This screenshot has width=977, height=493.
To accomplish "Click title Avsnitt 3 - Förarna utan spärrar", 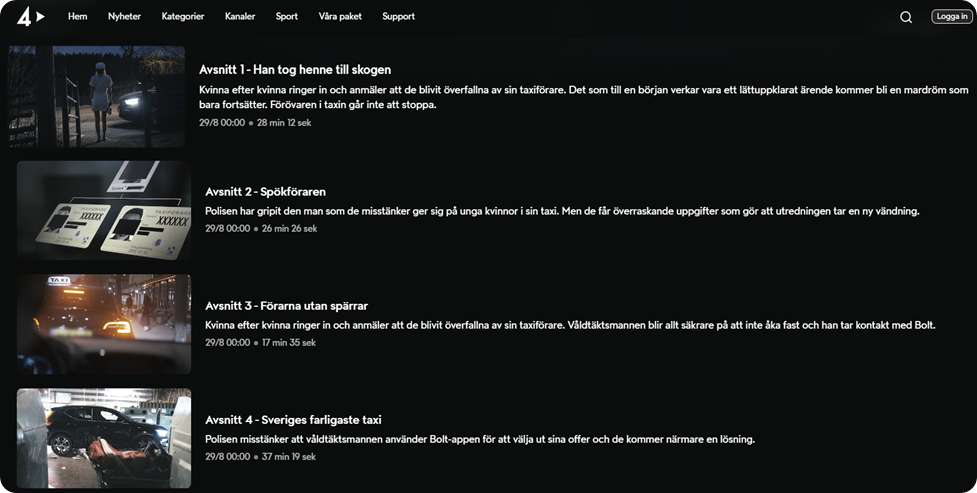I will click(x=287, y=306).
